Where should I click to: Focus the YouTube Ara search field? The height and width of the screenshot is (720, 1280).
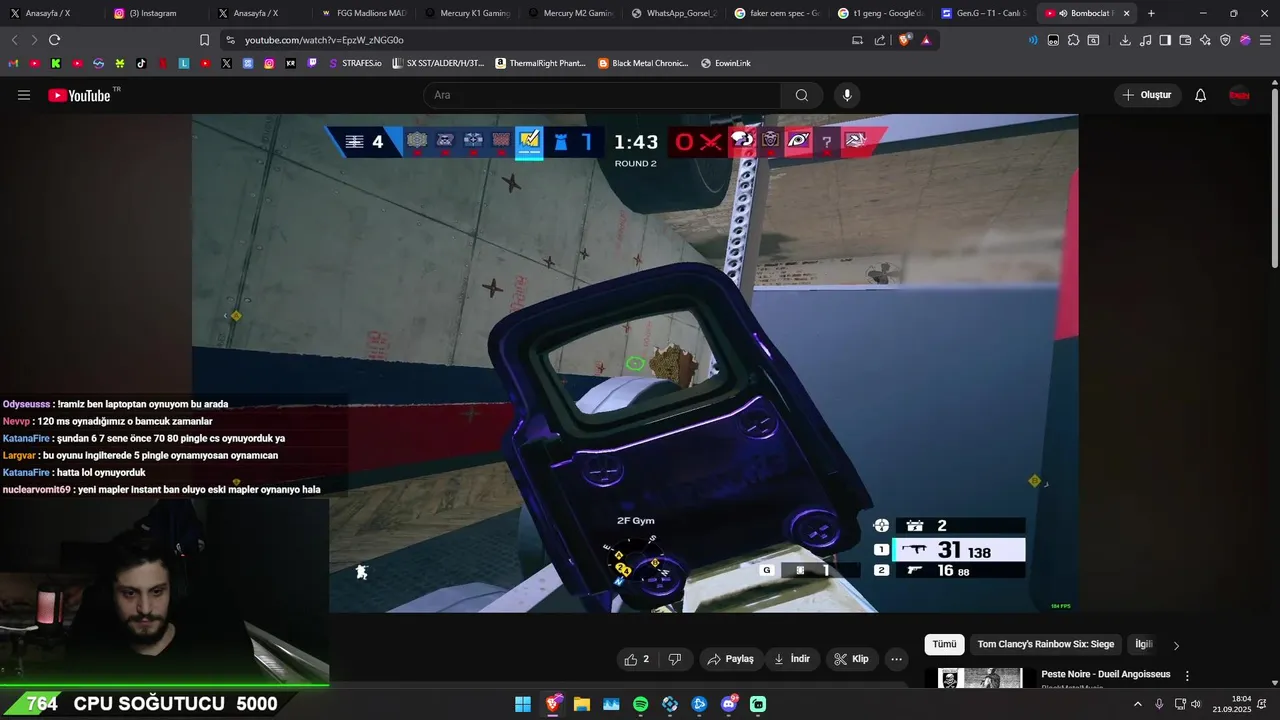603,95
